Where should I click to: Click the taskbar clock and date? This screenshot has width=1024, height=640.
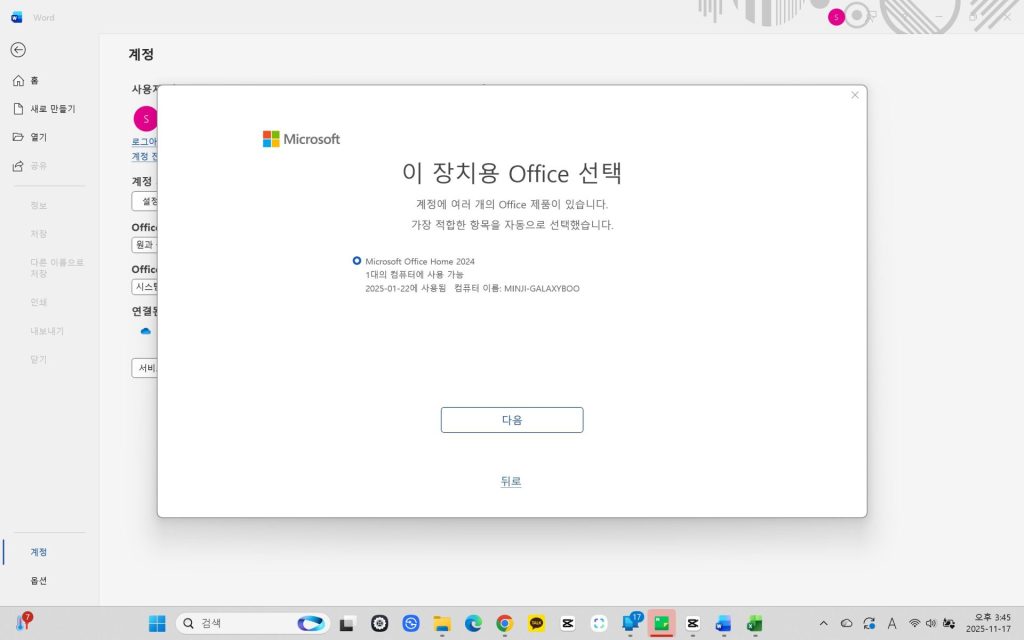(x=988, y=624)
